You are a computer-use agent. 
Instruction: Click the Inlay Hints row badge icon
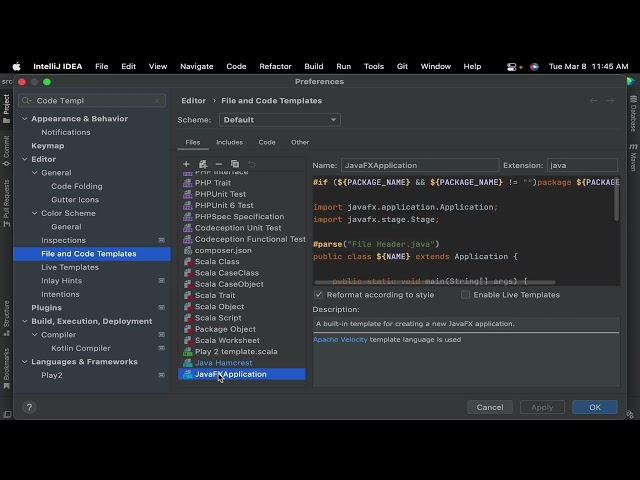(x=162, y=280)
